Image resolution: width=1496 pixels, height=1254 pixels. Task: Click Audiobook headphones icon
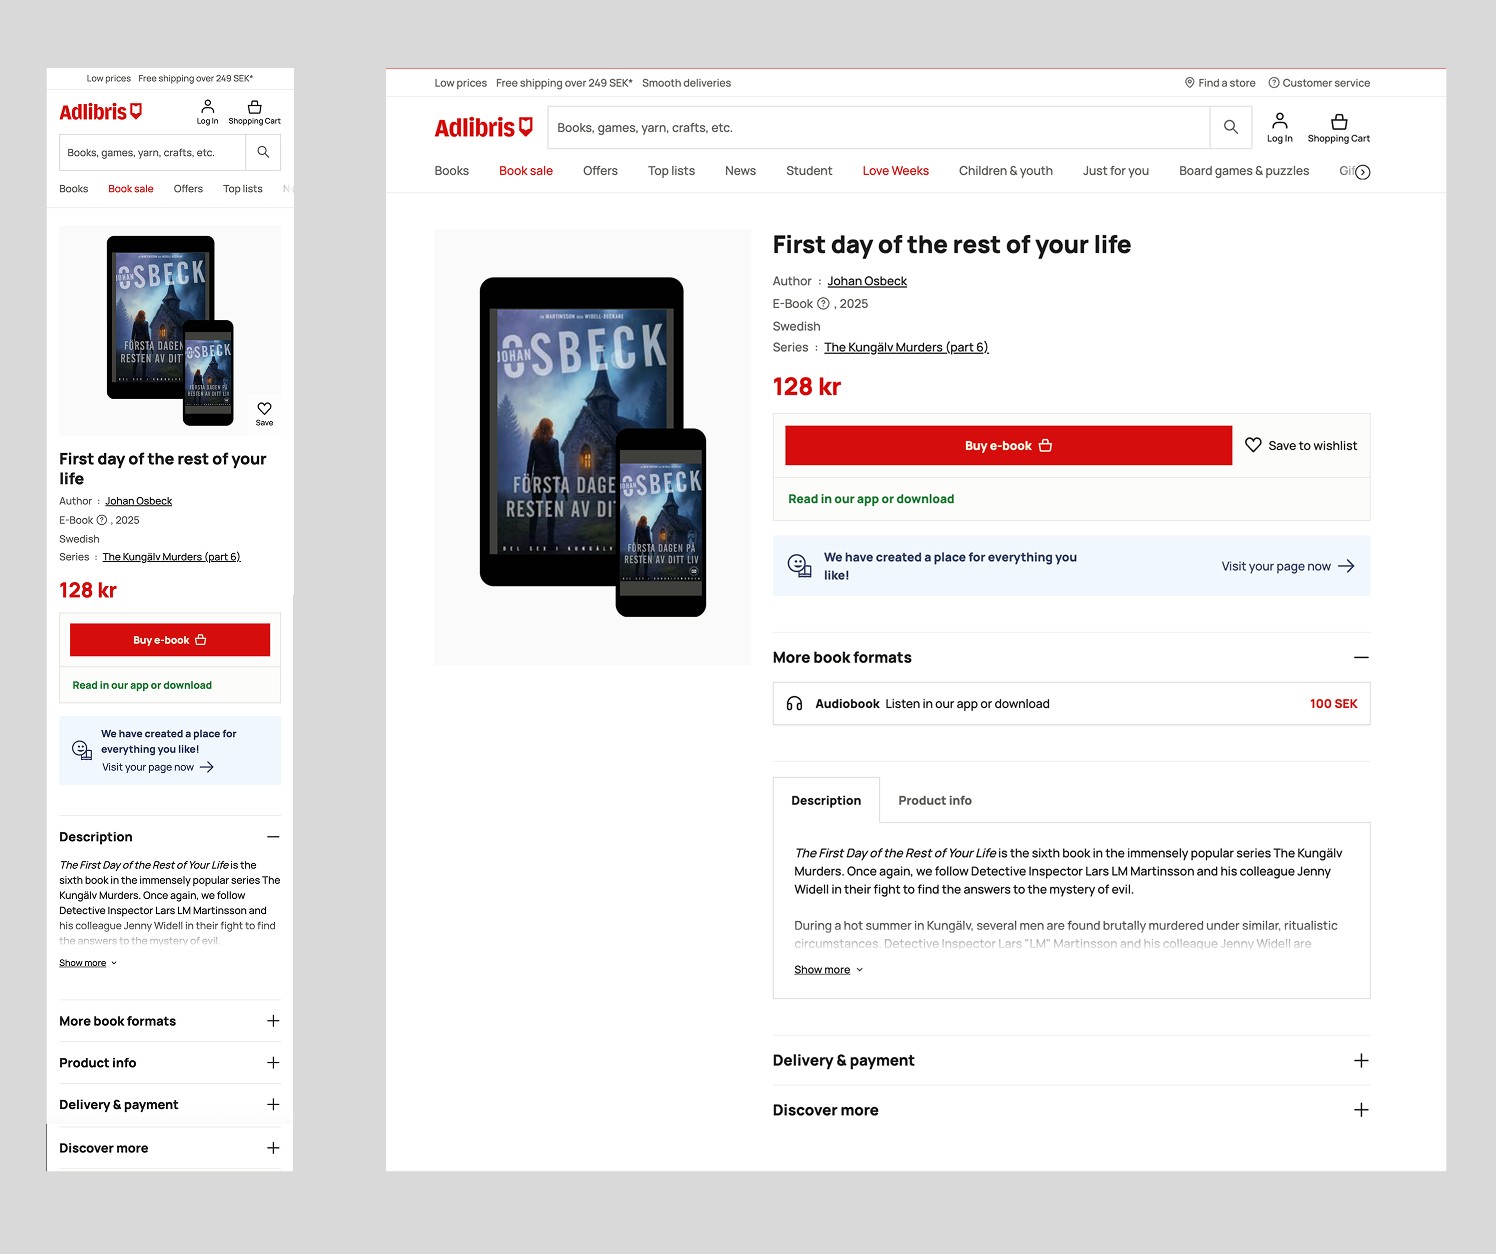coord(794,704)
